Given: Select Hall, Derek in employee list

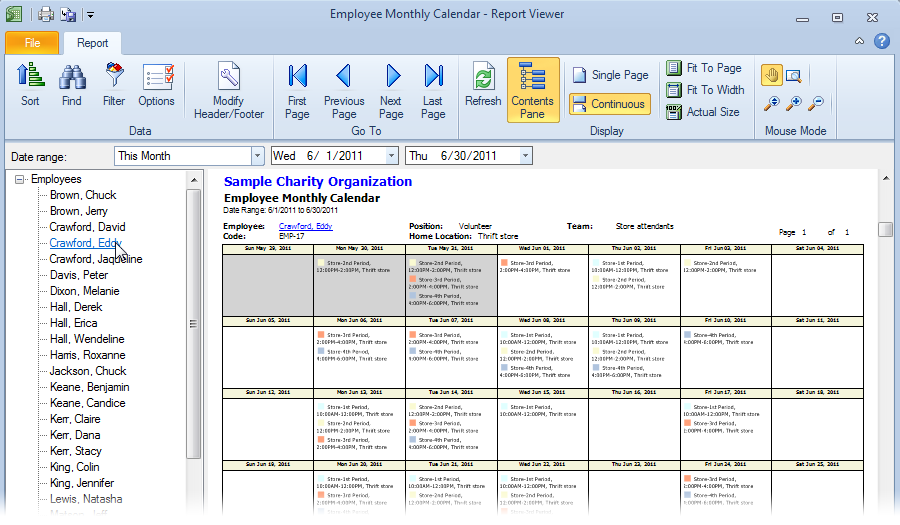Looking at the screenshot, I should click(x=76, y=307).
